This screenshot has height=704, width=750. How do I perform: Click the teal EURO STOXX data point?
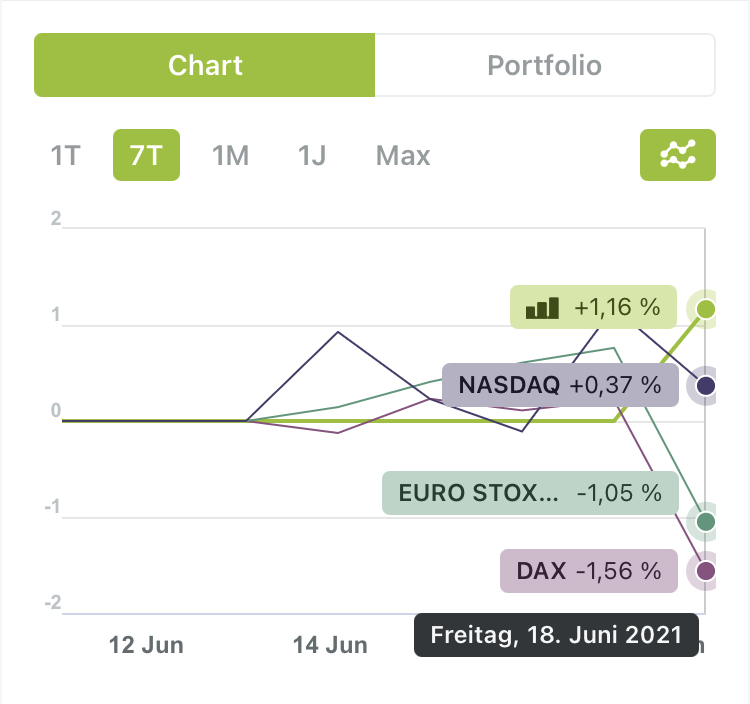pyautogui.click(x=706, y=521)
